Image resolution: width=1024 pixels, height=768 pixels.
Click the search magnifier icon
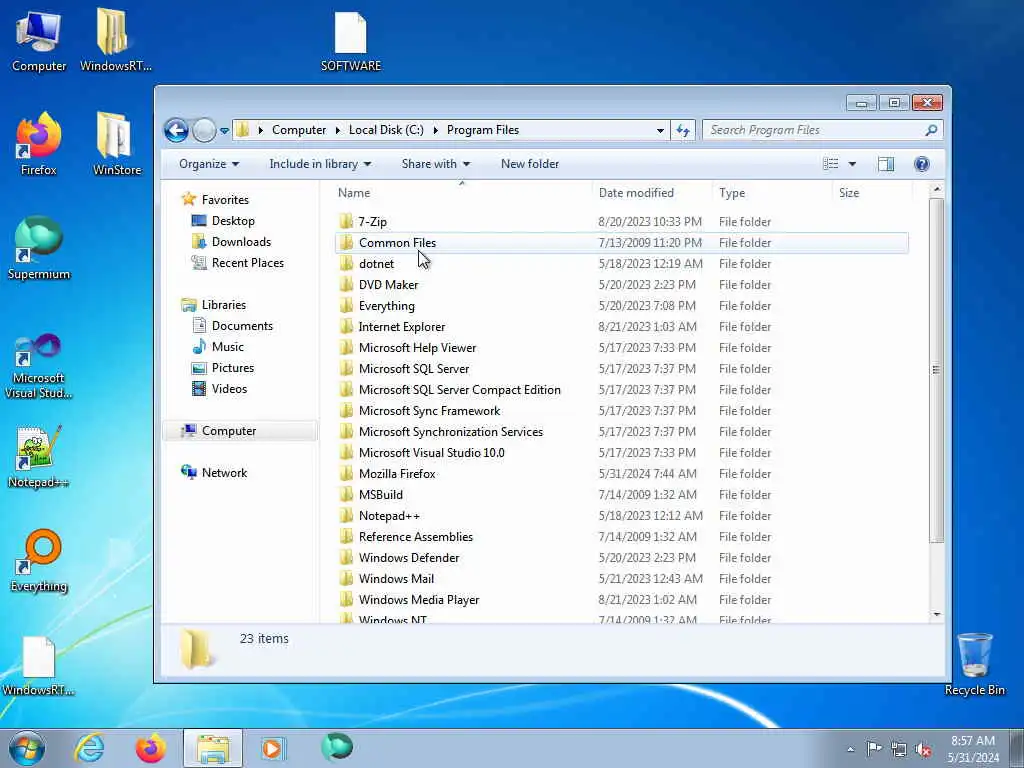click(x=931, y=130)
